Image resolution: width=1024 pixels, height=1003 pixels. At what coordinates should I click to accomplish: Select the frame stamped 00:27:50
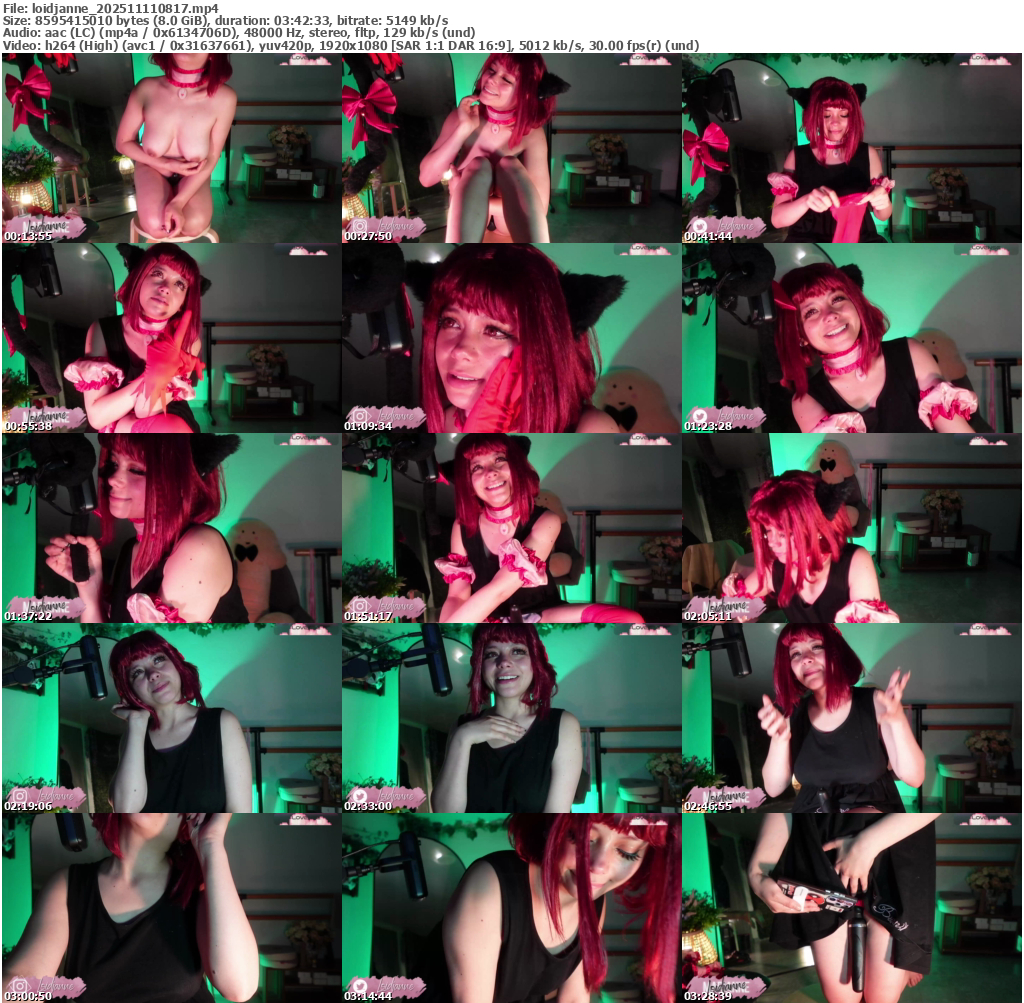511,148
